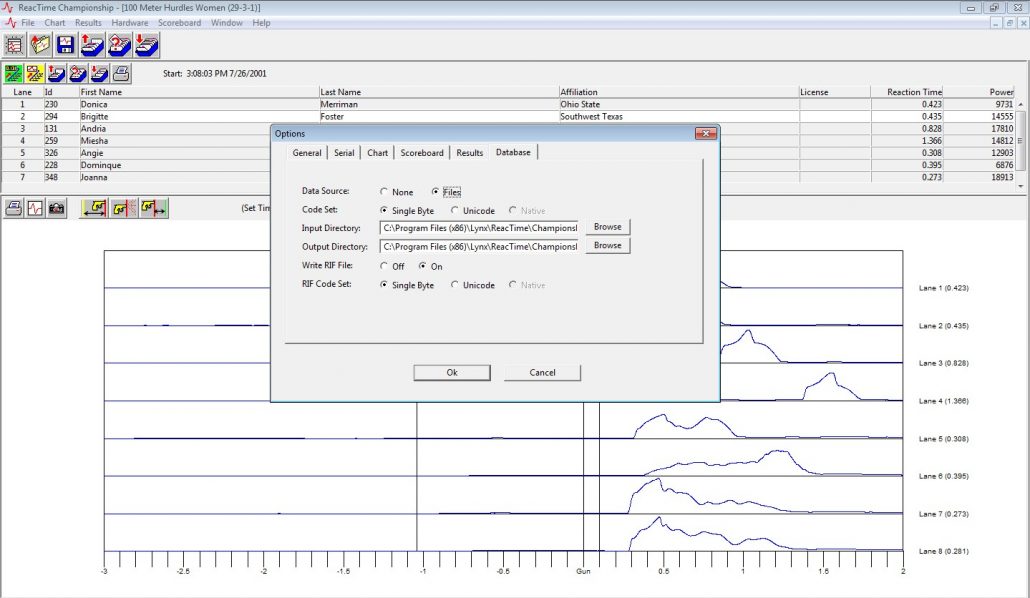Click the floppy disk save icon
Screen dimensions: 1030x598
(x=67, y=45)
